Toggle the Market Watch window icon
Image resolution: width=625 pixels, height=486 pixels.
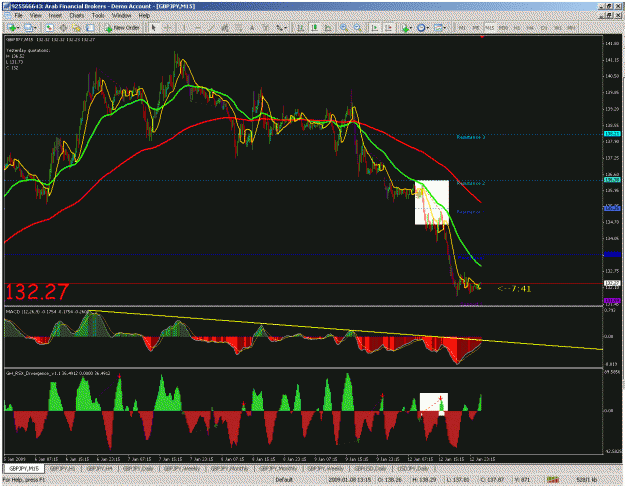[49, 28]
